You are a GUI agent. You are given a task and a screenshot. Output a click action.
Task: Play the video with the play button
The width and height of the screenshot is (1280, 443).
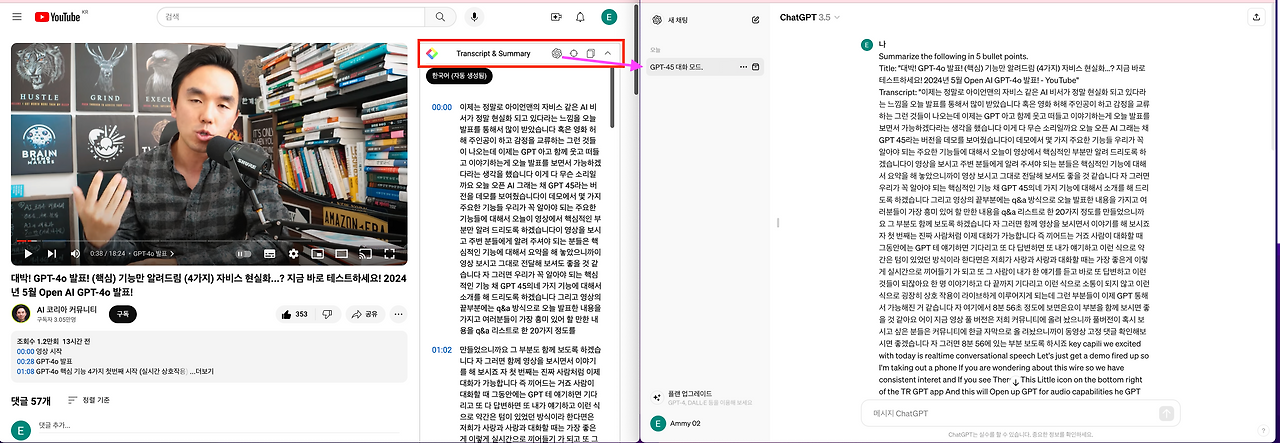tap(27, 254)
